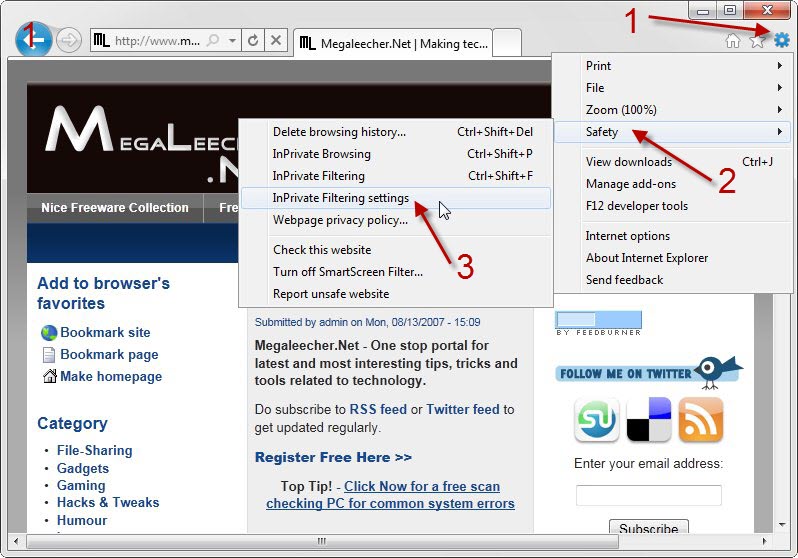The image size is (798, 558).
Task: Click the orange RSS feed icon
Action: click(x=701, y=420)
